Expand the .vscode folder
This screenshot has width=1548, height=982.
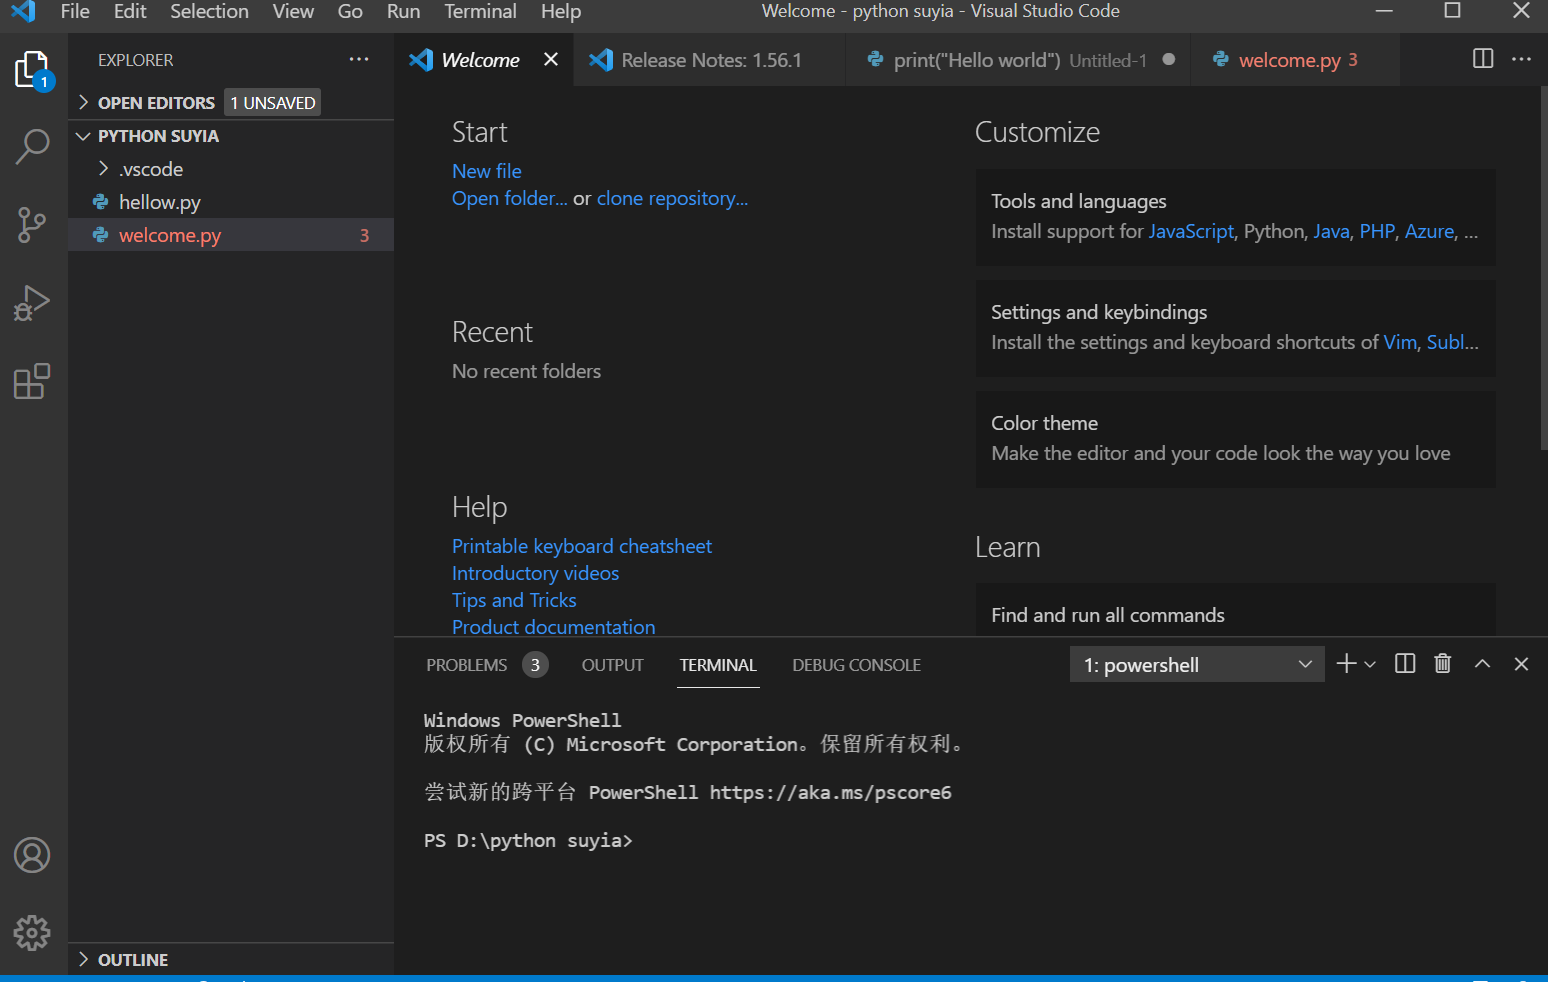pos(231,169)
